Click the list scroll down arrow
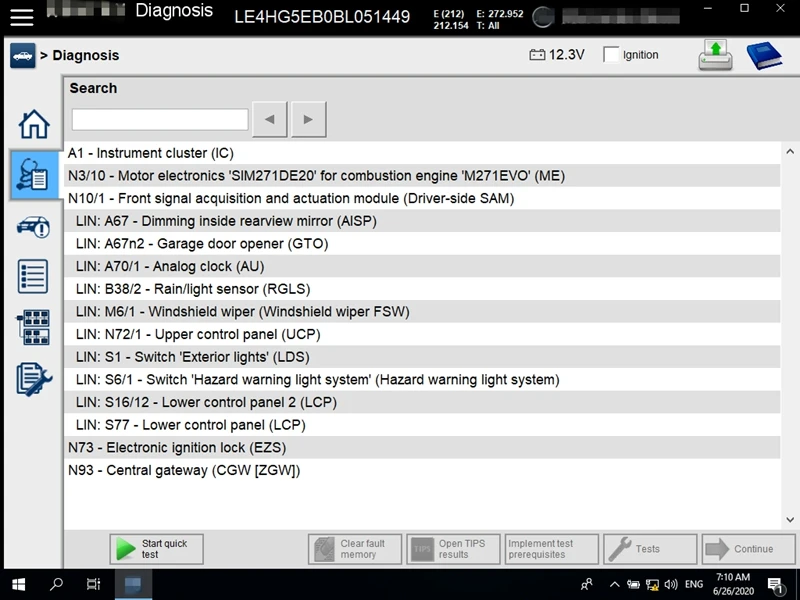Screen dimensions: 800x600 coord(790,520)
